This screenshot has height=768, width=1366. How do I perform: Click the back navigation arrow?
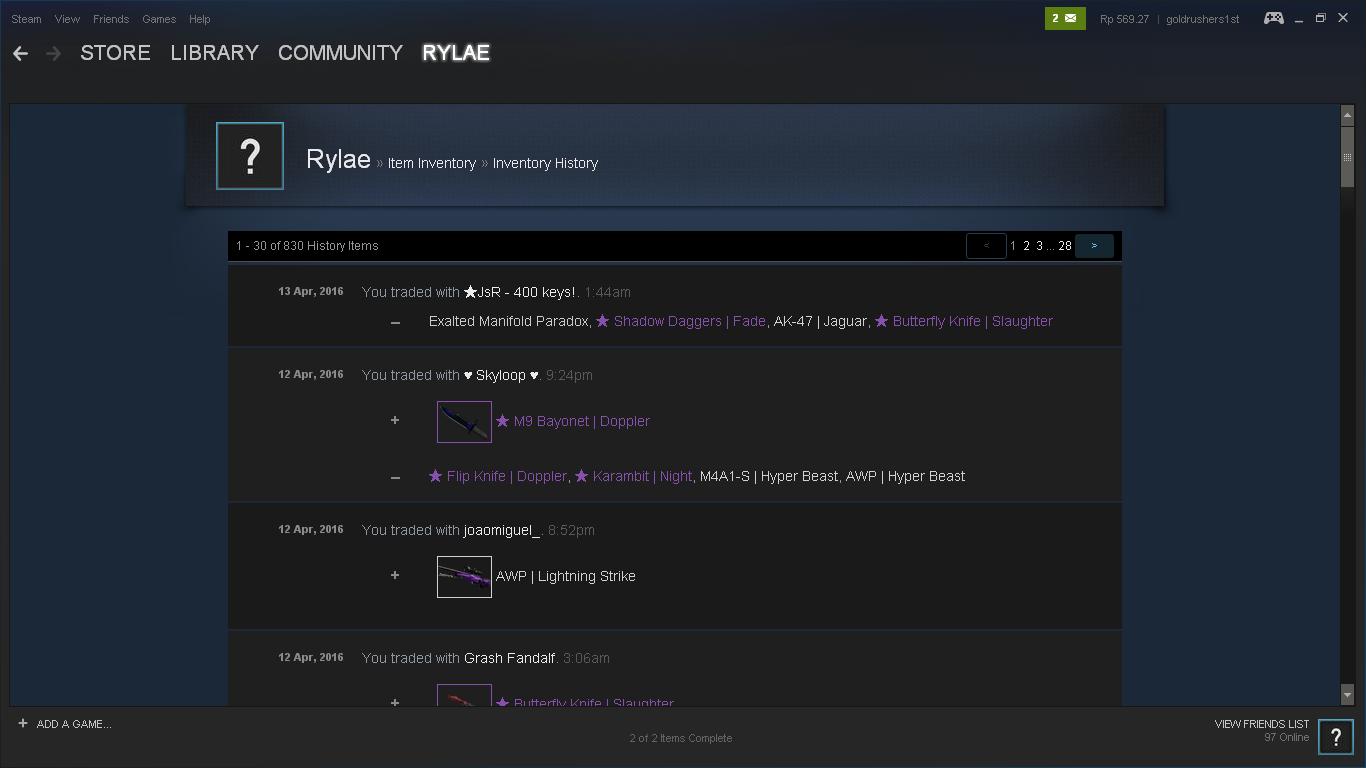click(x=20, y=53)
